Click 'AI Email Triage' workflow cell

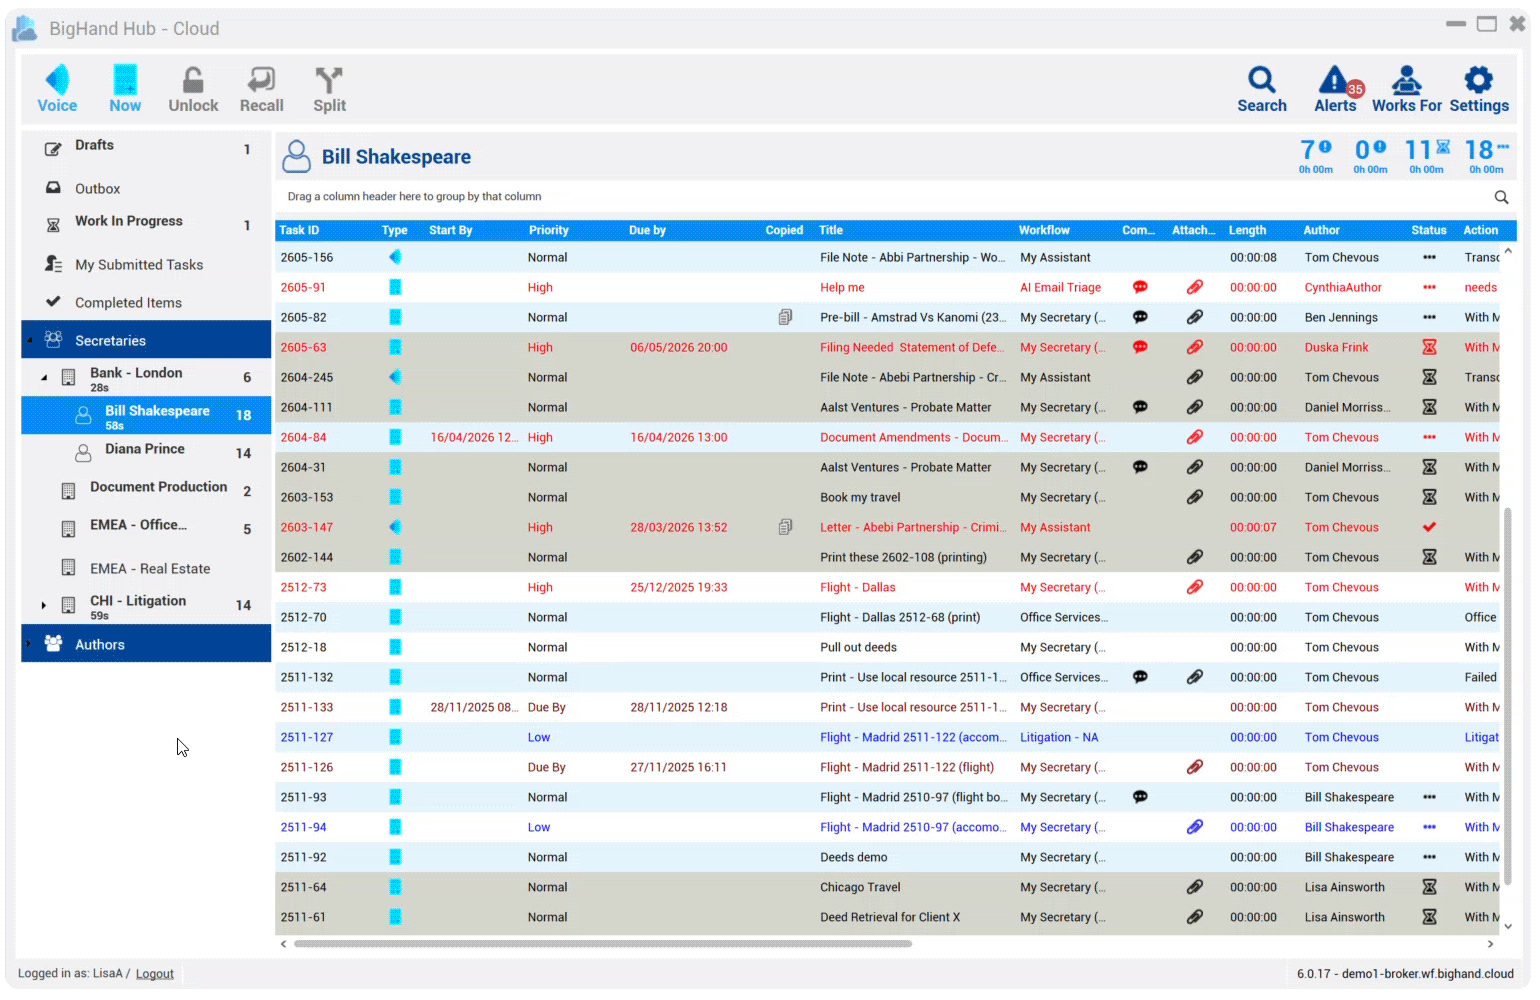tap(1060, 287)
